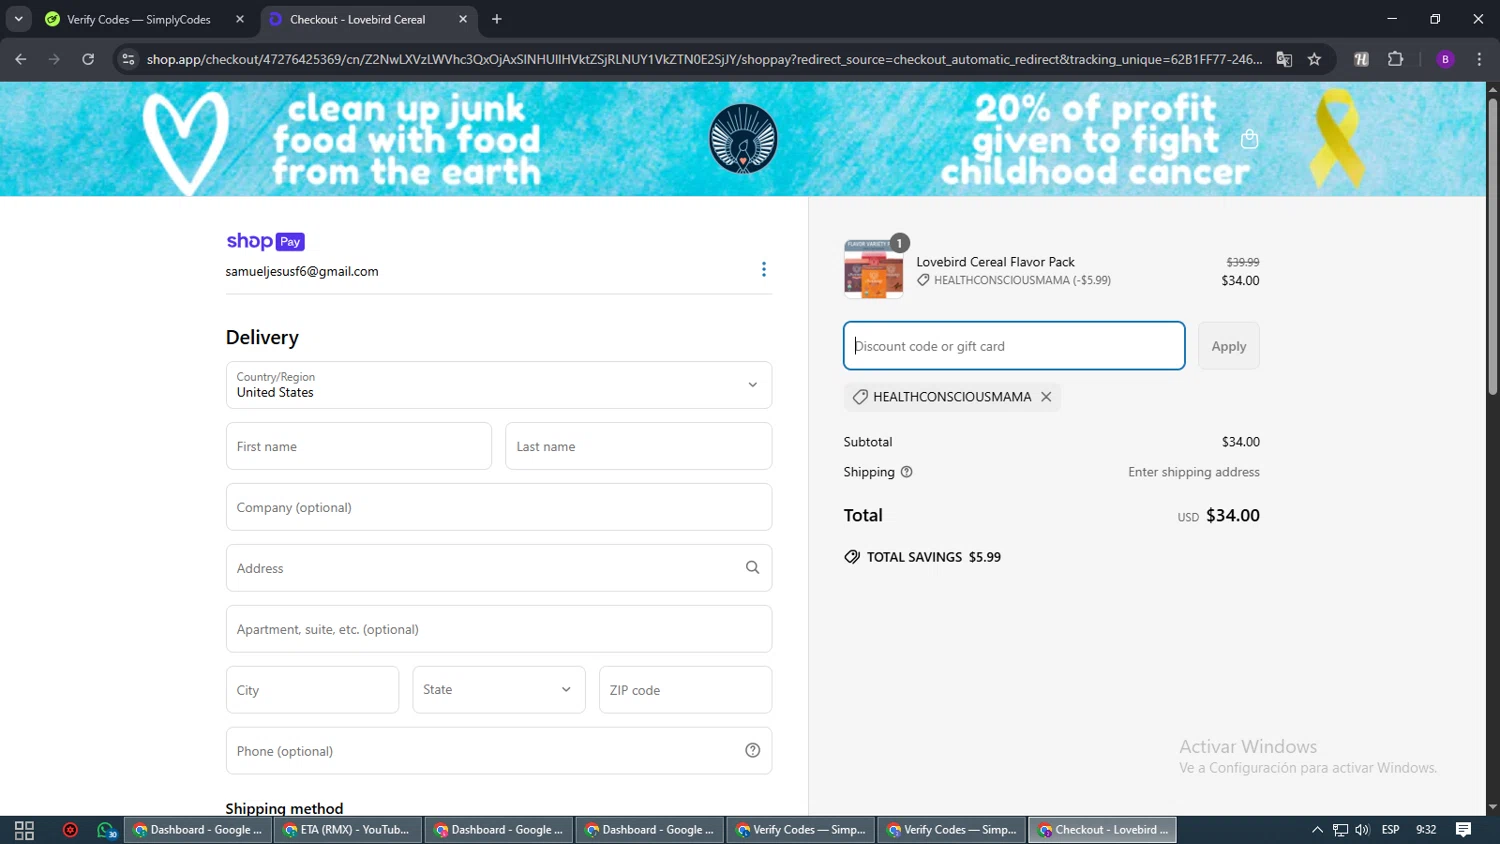This screenshot has height=844, width=1500.
Task: Bookmark this page with the star icon
Action: 1314,59
